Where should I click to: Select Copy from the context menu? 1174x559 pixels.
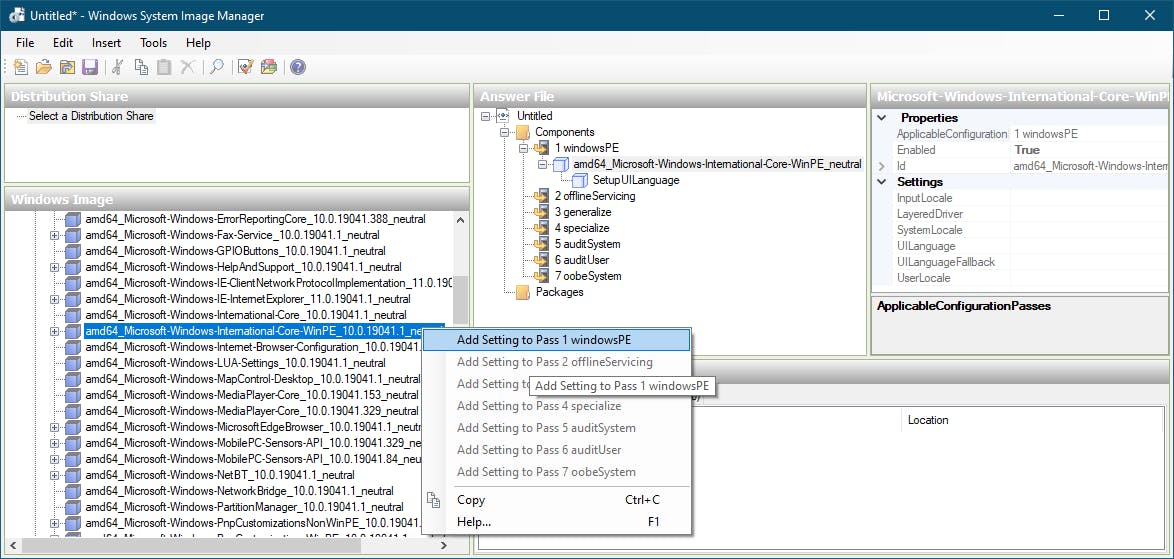click(471, 500)
